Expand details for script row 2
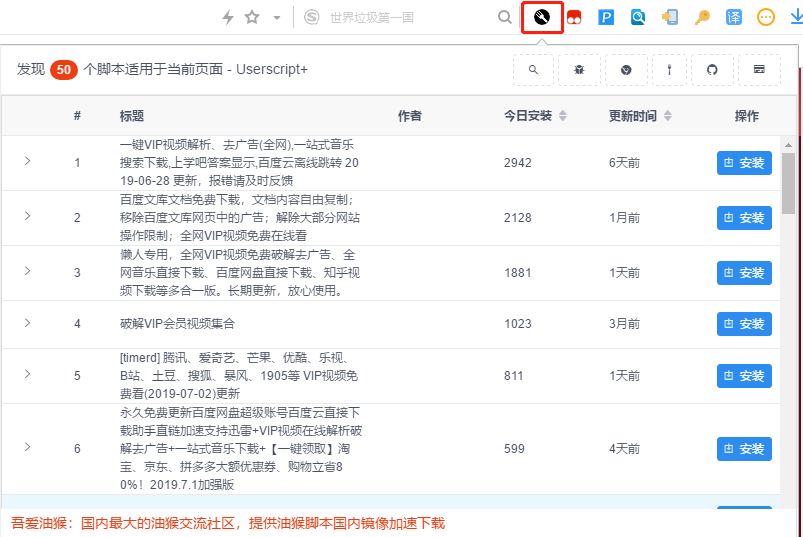Screen dimensions: 803x537 tap(28, 216)
